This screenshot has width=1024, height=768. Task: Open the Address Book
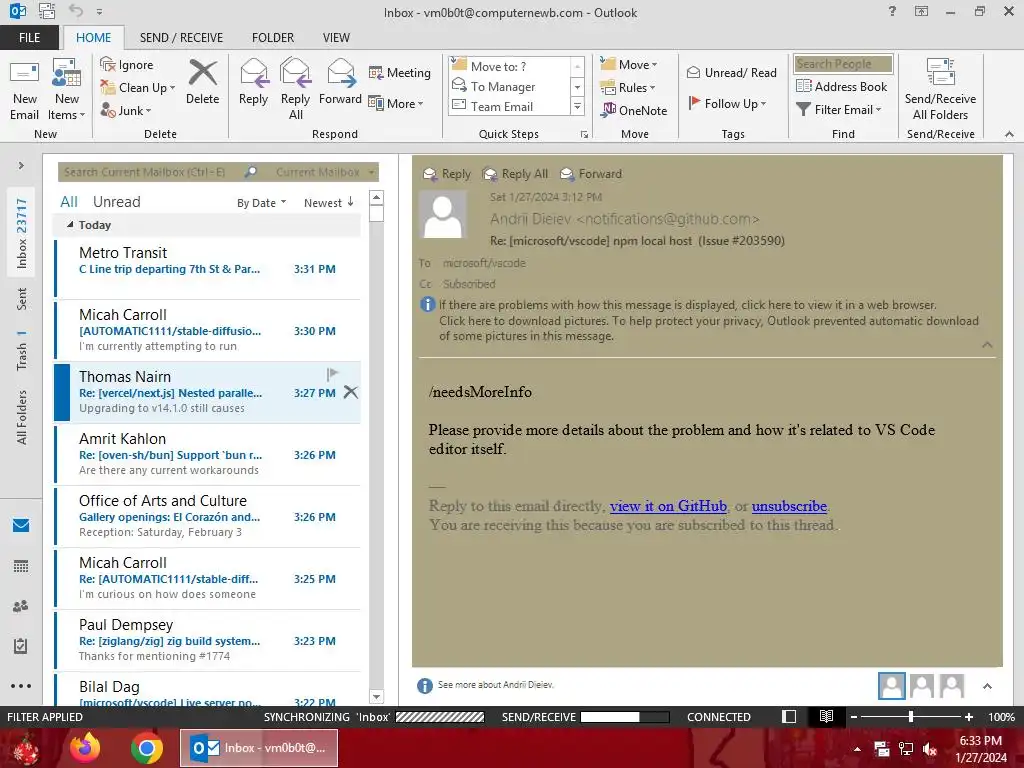[841, 86]
